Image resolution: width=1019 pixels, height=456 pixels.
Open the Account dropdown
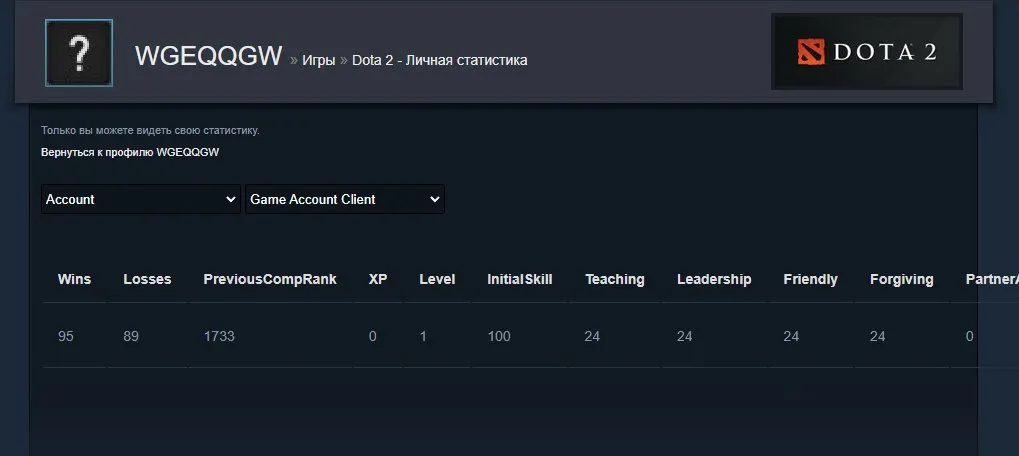[140, 199]
